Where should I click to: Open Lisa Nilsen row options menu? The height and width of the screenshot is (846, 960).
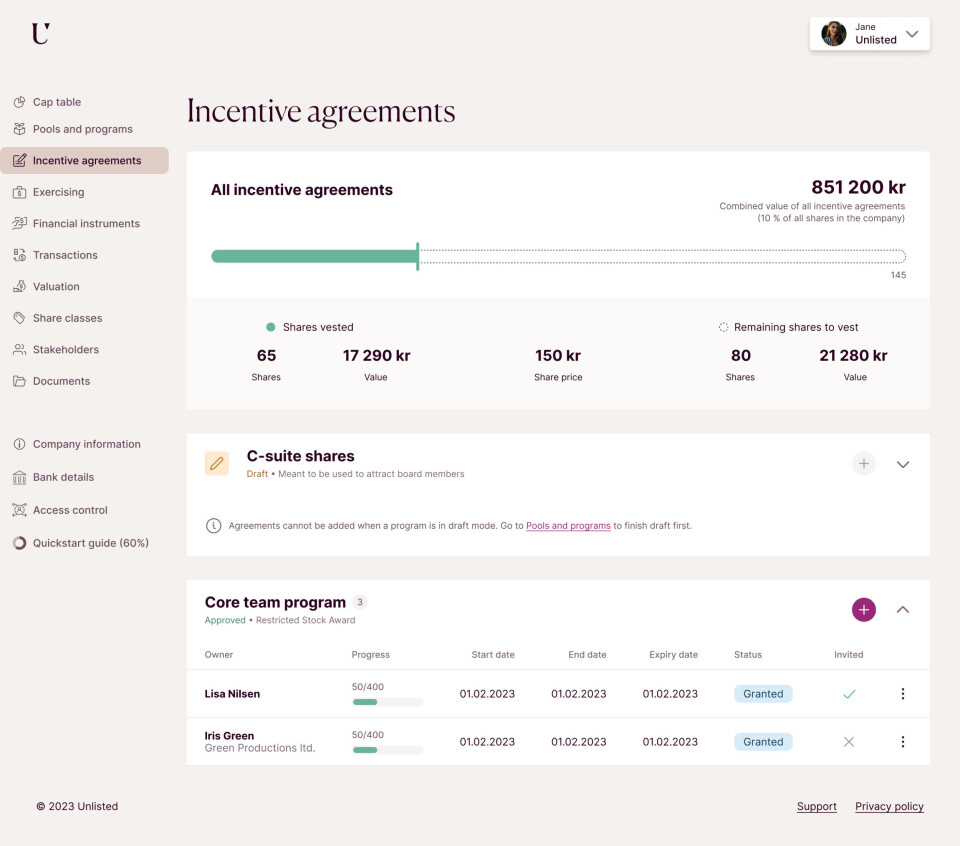coord(902,694)
